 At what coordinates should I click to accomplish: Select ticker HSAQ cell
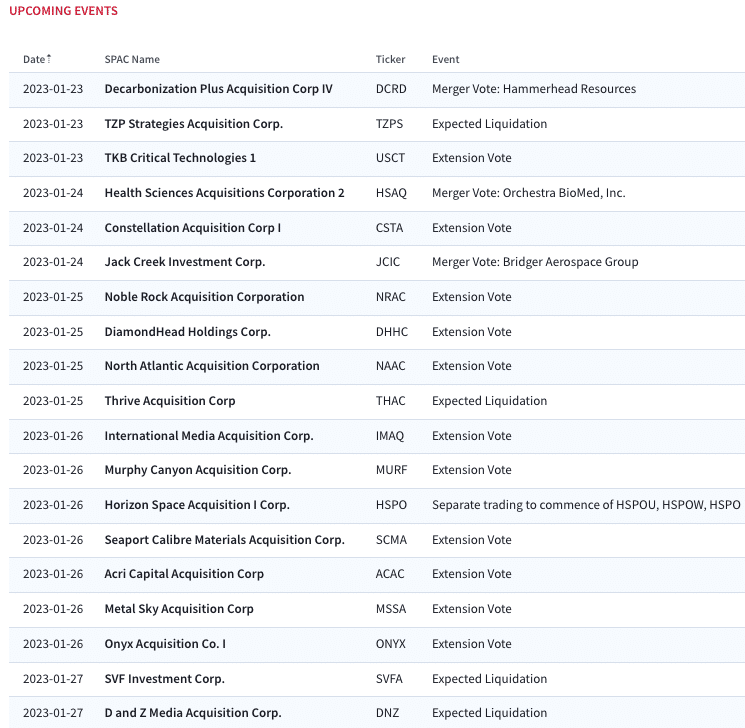391,193
